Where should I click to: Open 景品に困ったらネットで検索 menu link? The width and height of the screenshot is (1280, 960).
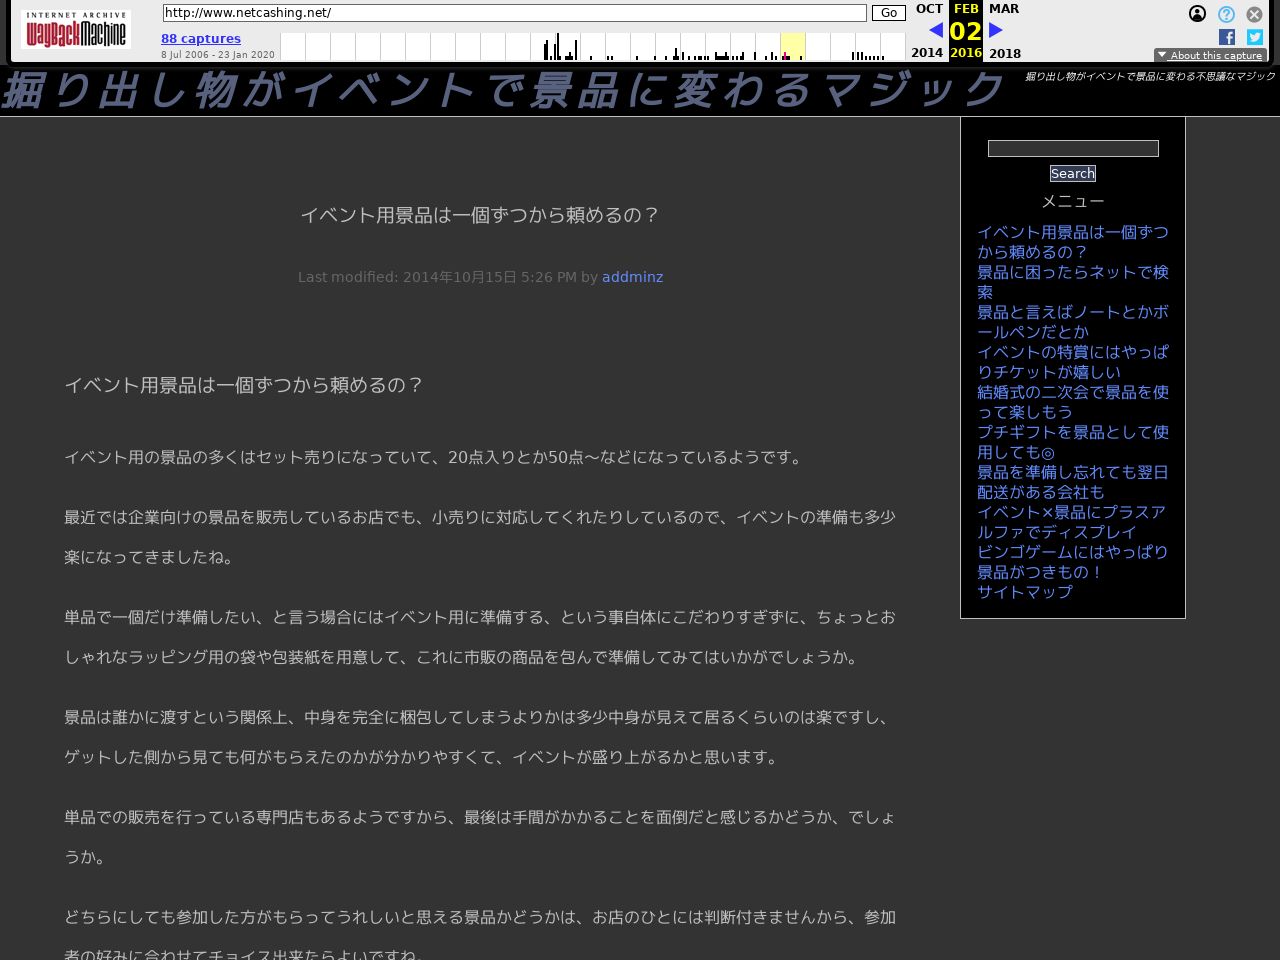click(x=1072, y=282)
